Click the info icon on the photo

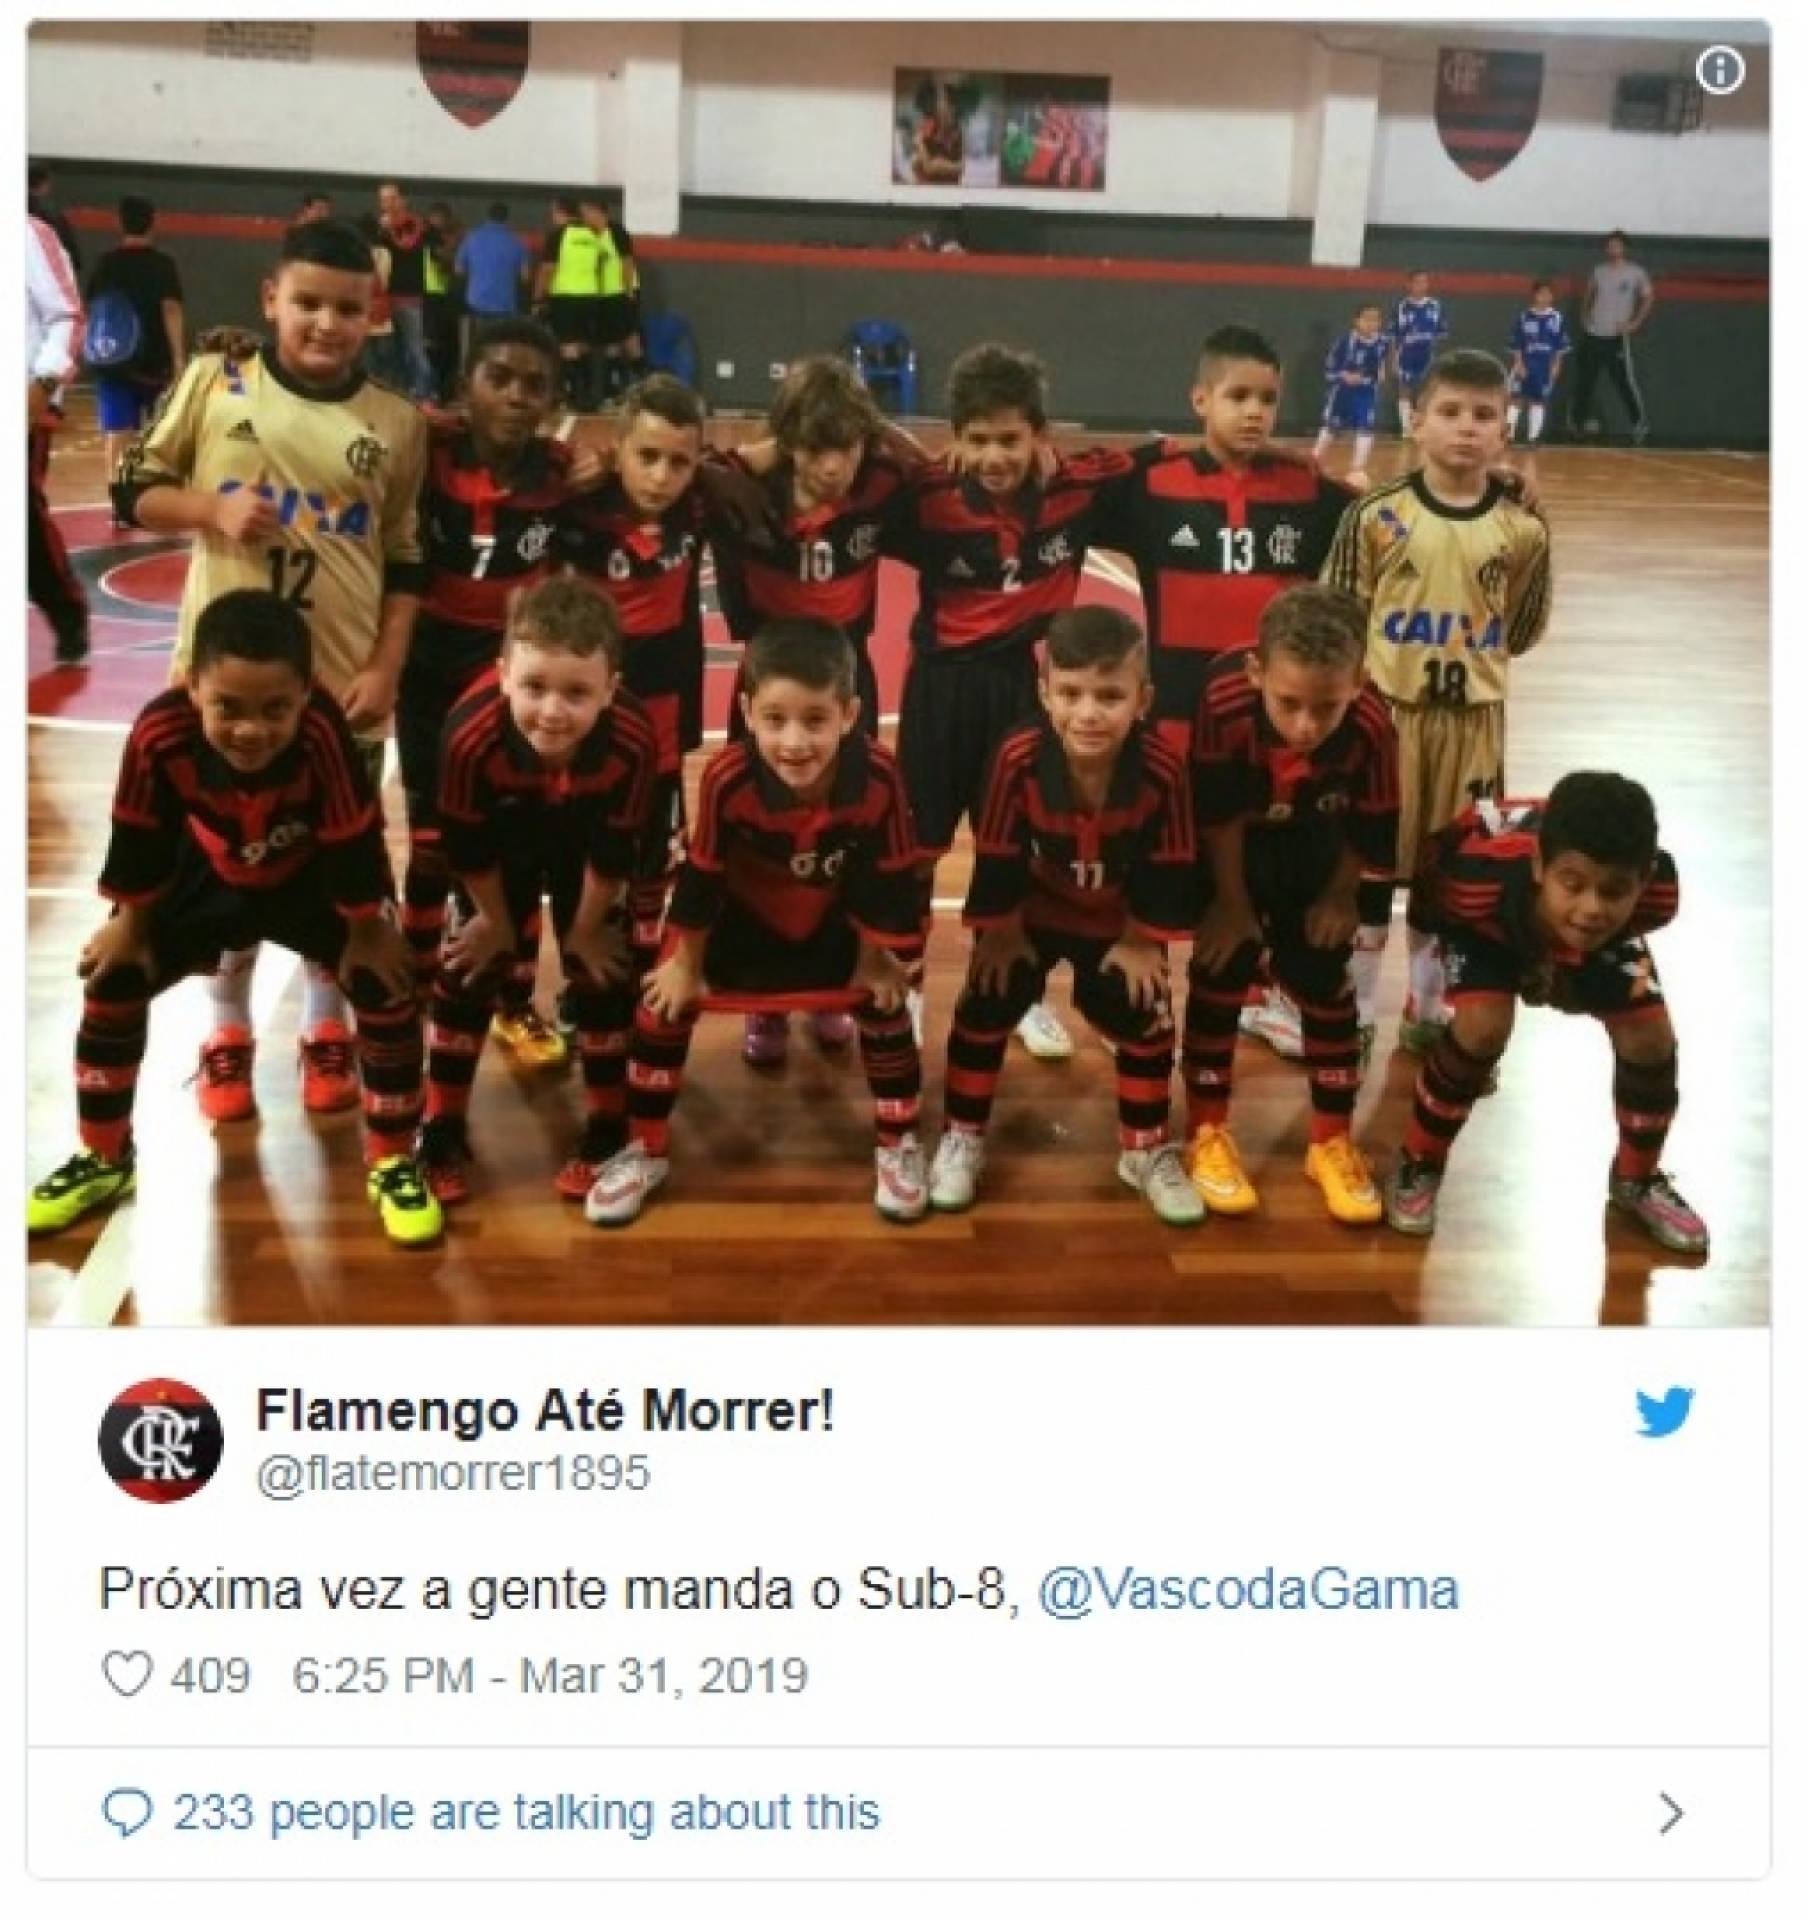coord(1721,72)
